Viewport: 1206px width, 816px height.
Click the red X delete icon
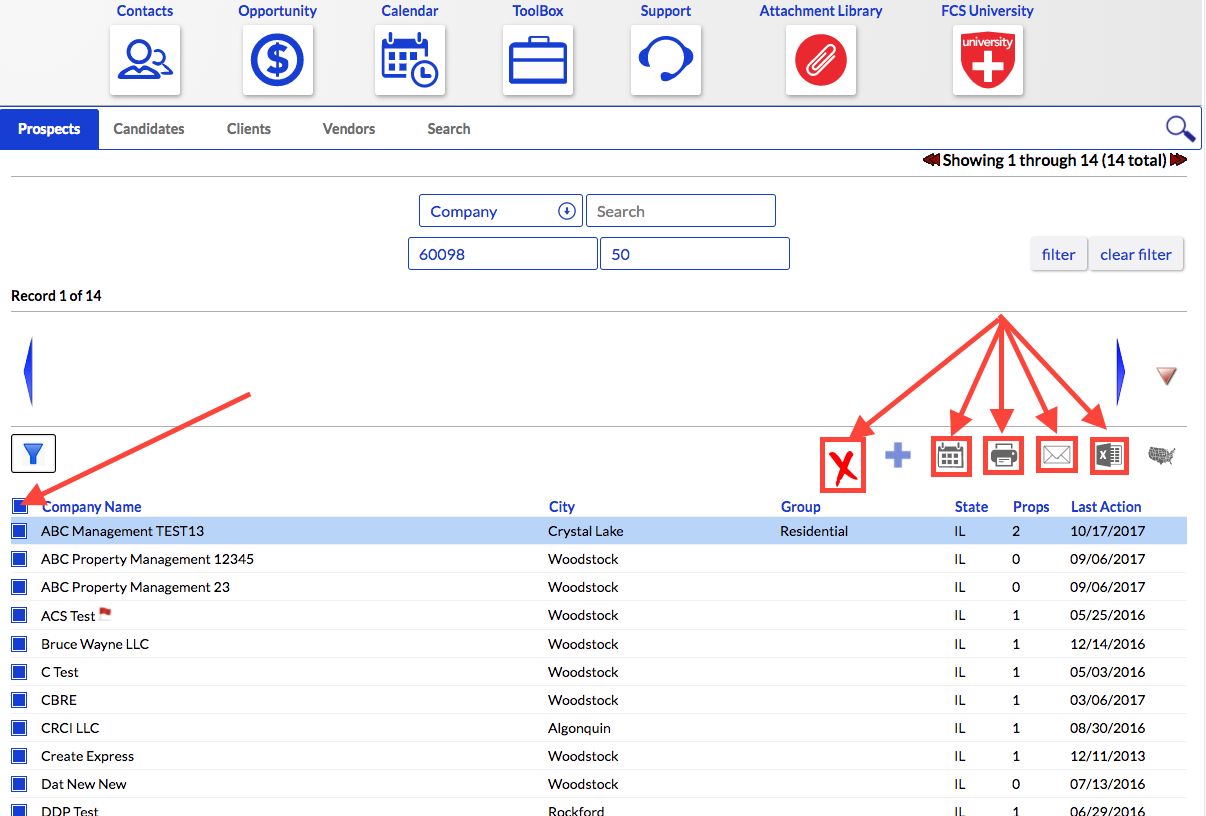pos(843,466)
